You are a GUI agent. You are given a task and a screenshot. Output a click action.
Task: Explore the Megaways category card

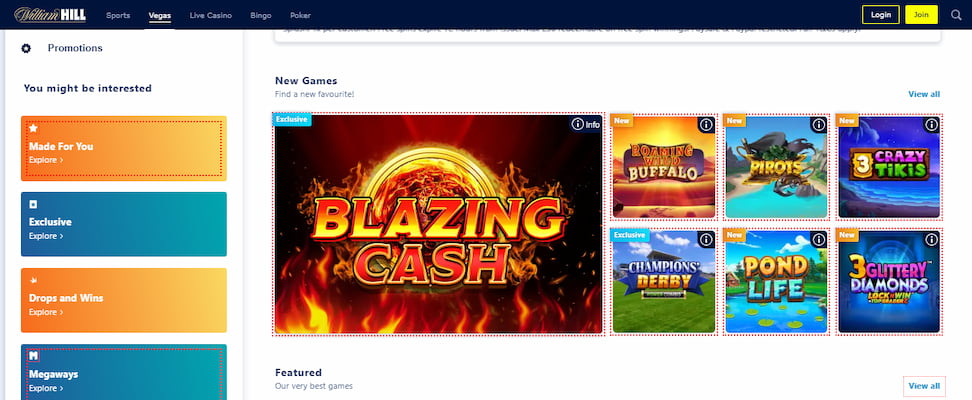tap(124, 372)
